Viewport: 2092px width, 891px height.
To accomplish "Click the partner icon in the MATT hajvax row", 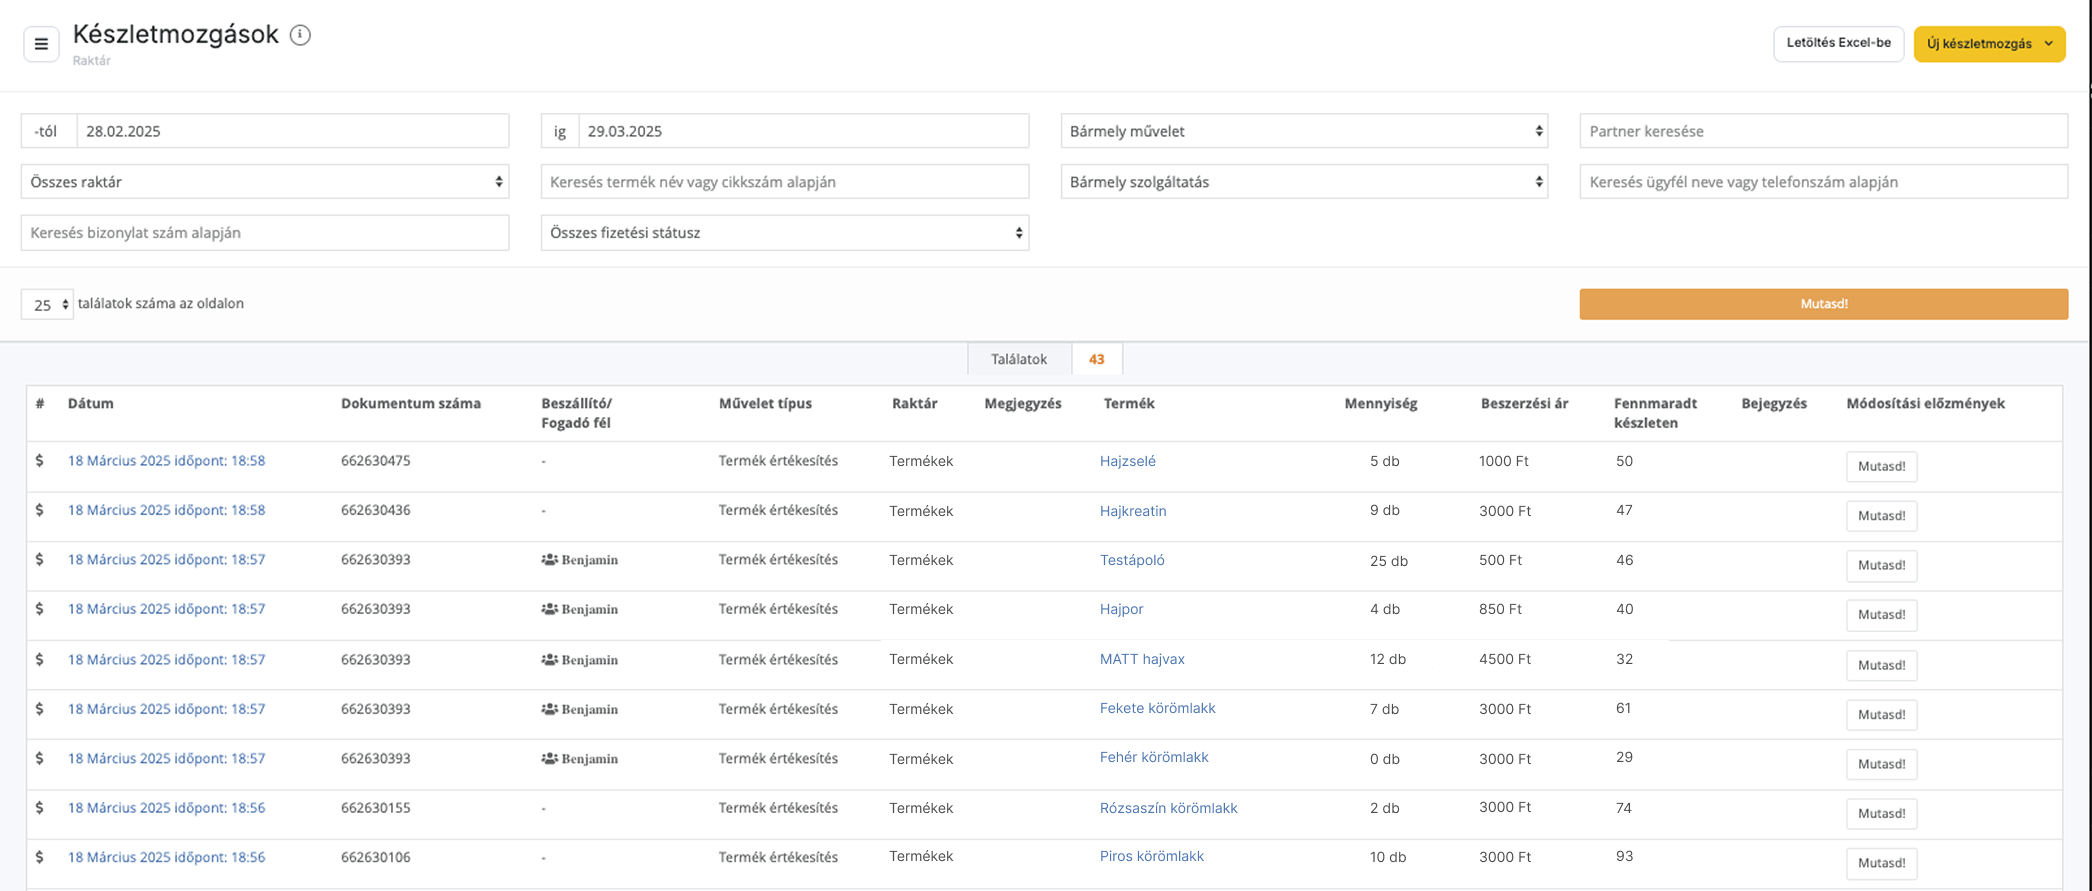I will (549, 660).
